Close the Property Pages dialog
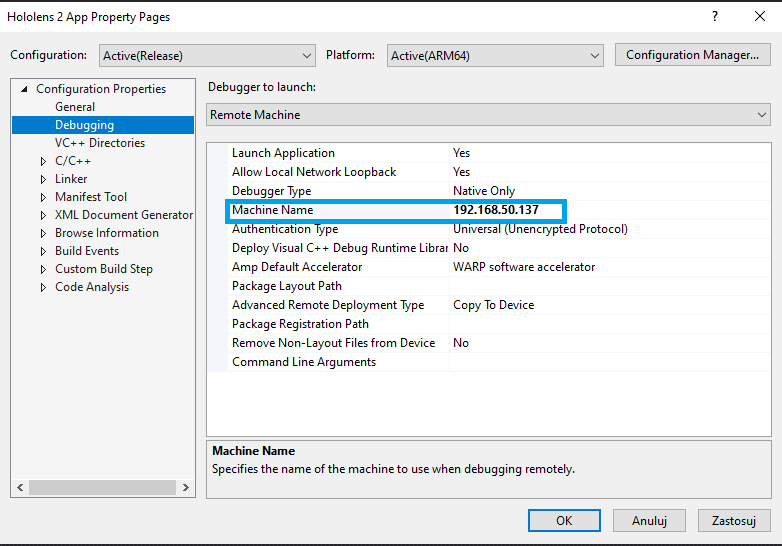The image size is (782, 546). tap(760, 16)
